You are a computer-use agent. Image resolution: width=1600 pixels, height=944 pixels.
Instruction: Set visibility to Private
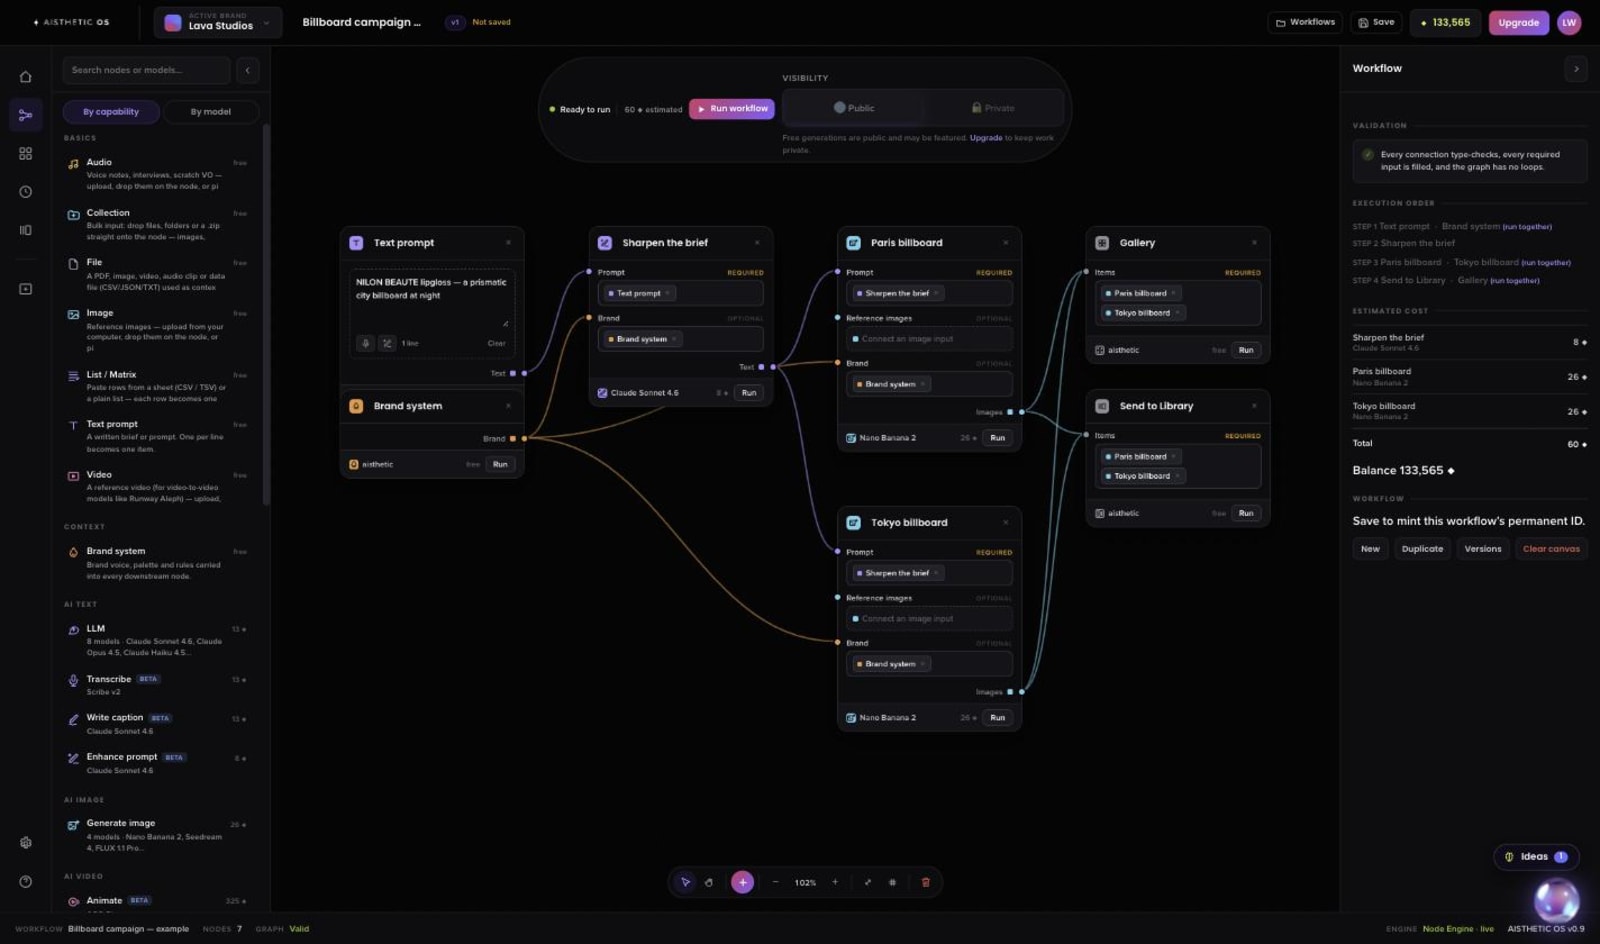(x=993, y=108)
